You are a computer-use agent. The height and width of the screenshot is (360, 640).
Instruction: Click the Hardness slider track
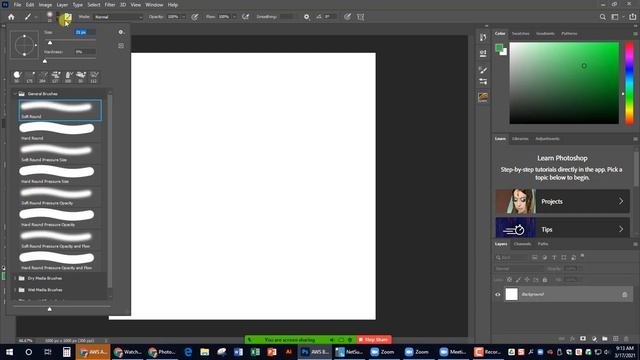pos(70,58)
